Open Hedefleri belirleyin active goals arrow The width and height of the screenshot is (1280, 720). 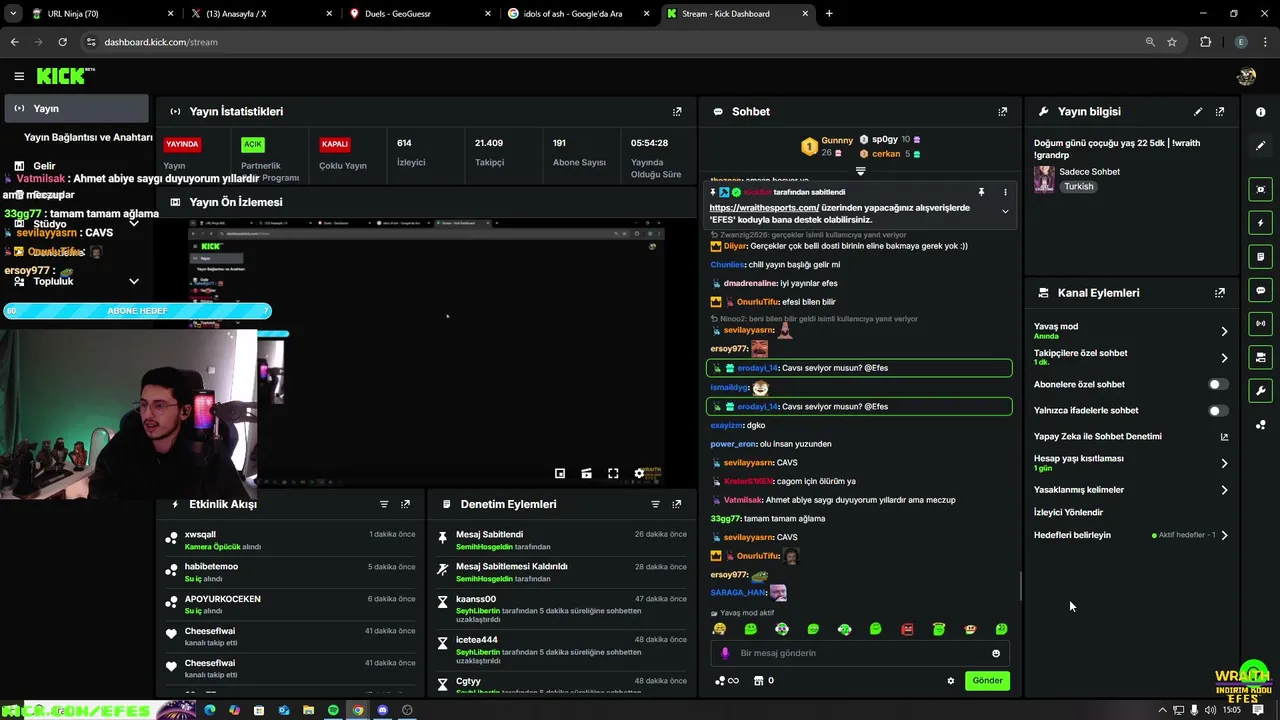[1224, 535]
